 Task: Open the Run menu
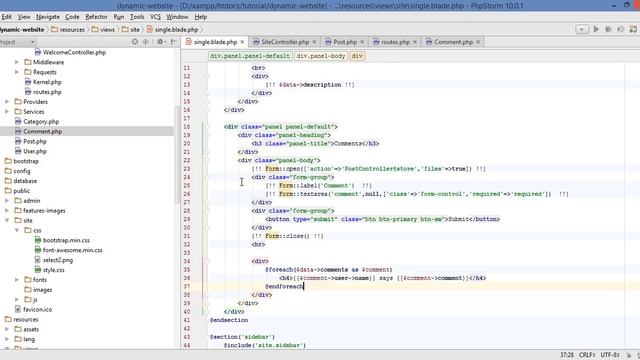(119, 17)
